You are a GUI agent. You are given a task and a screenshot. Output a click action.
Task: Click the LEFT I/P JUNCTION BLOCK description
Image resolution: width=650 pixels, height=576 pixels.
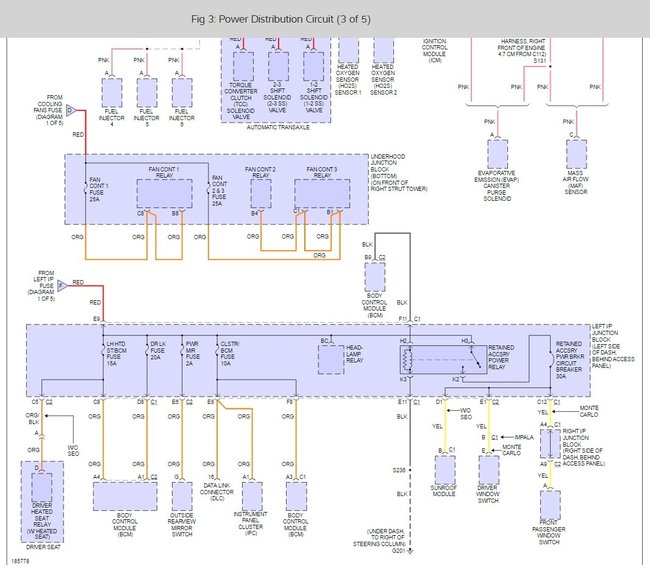[x=613, y=346]
